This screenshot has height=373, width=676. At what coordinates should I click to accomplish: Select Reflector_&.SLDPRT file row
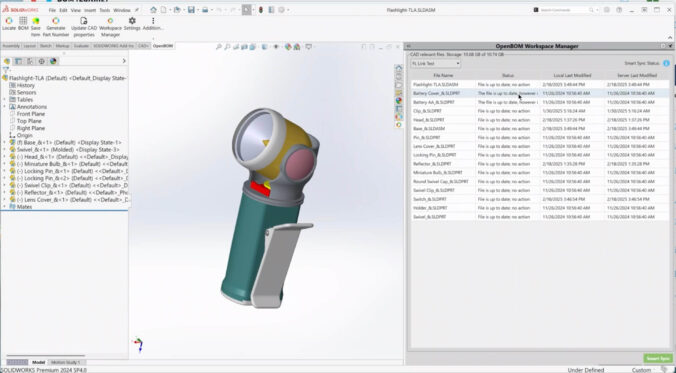[540, 164]
